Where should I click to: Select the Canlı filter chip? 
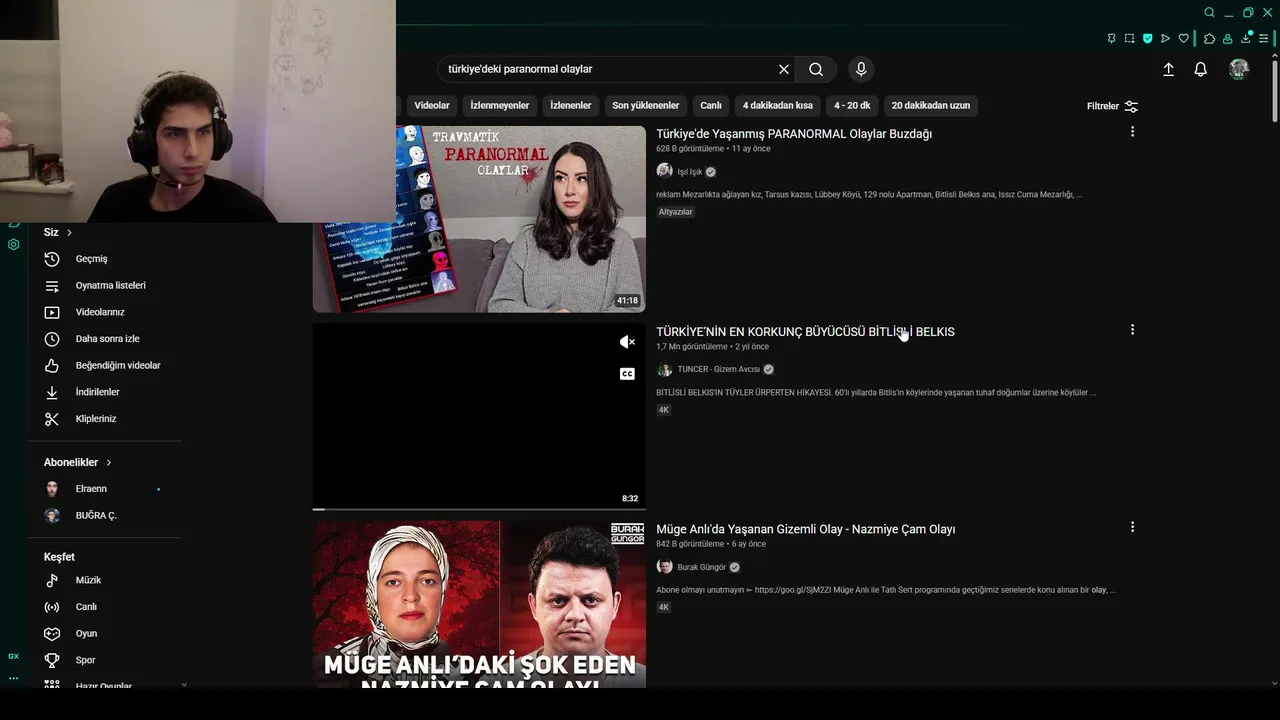[x=711, y=105]
